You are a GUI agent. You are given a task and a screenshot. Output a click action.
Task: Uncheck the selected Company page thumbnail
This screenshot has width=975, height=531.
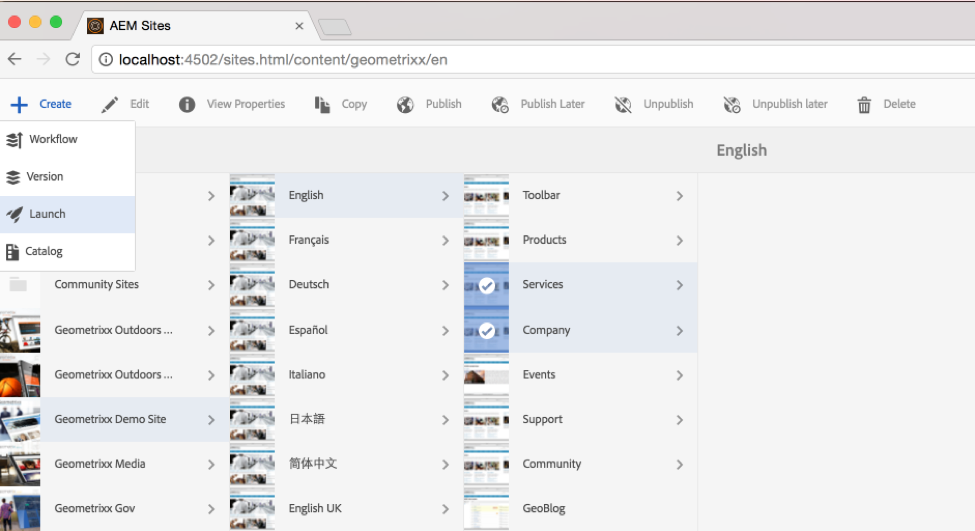point(487,330)
